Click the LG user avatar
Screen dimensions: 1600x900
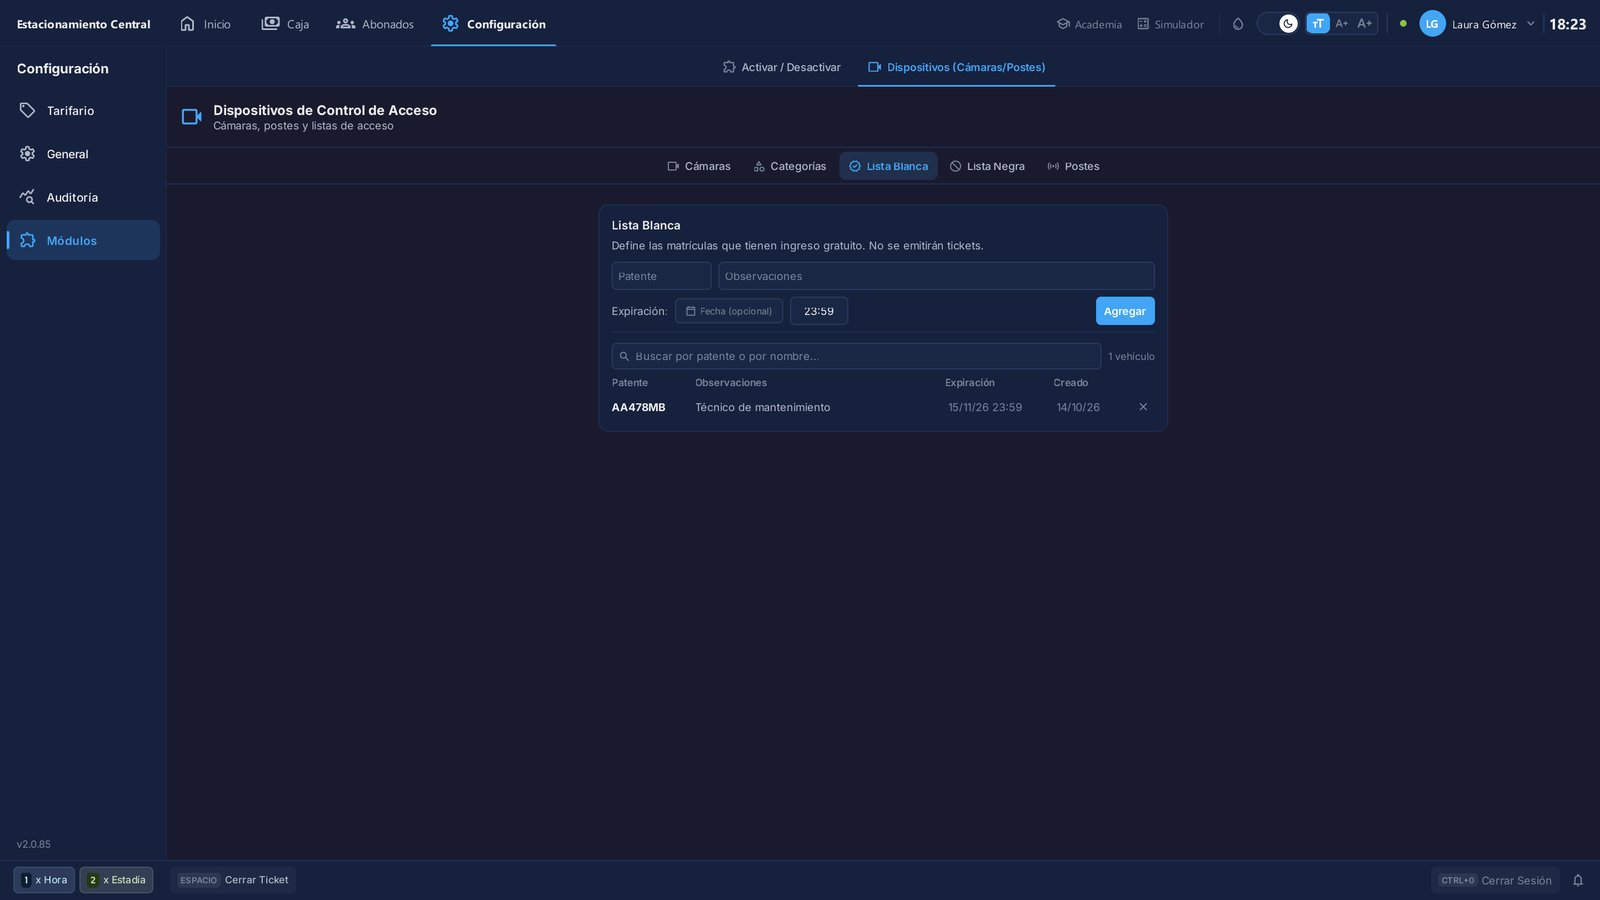pos(1432,24)
